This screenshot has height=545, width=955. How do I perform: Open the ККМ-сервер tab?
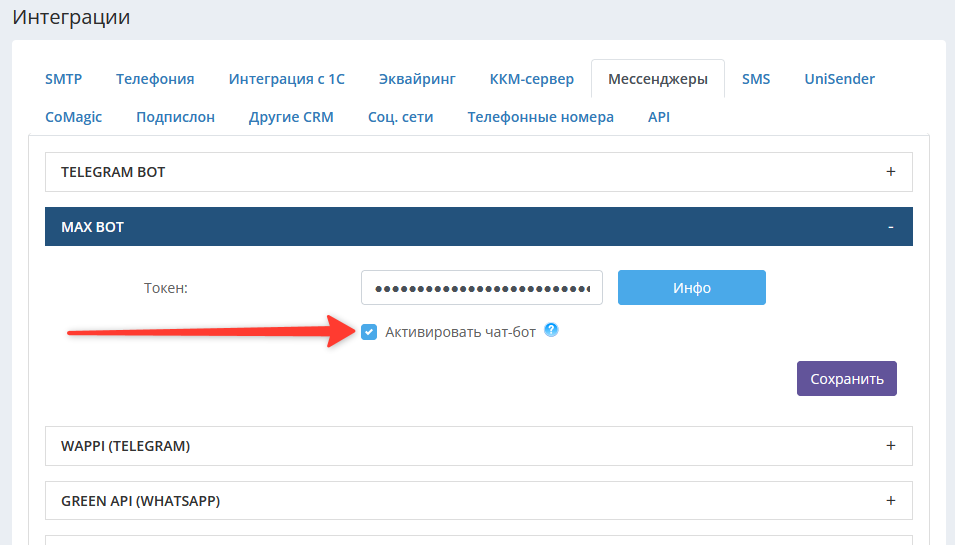(x=532, y=79)
